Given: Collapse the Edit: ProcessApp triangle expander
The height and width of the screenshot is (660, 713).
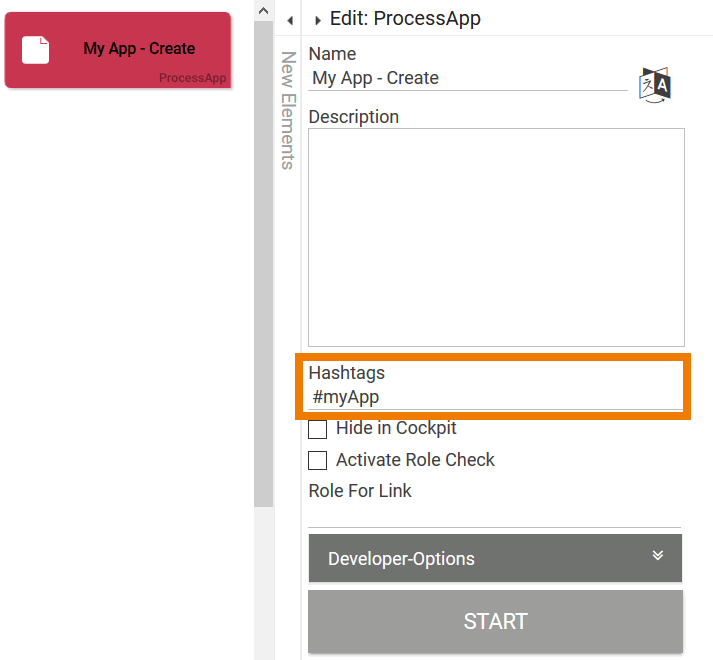Looking at the screenshot, I should [318, 20].
